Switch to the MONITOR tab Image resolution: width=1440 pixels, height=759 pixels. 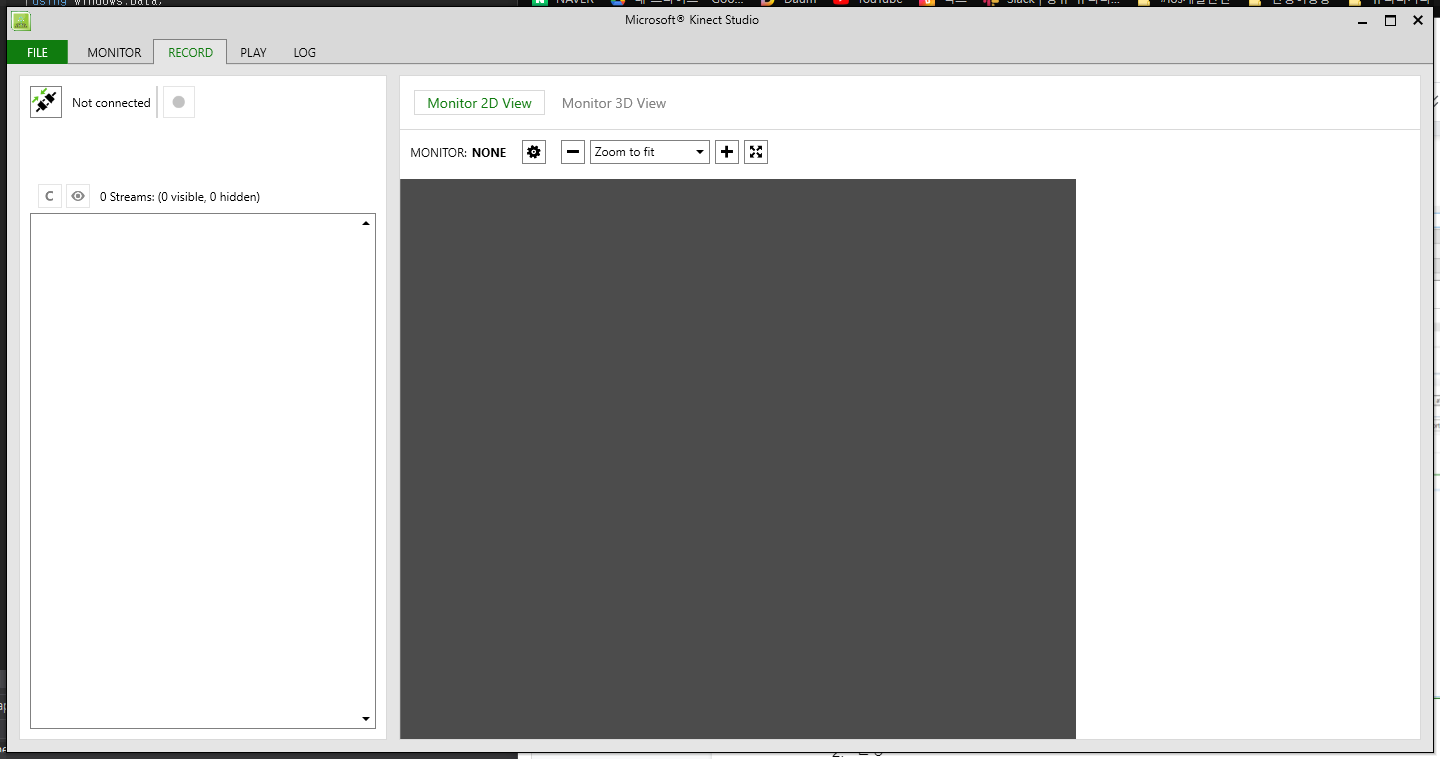(114, 52)
